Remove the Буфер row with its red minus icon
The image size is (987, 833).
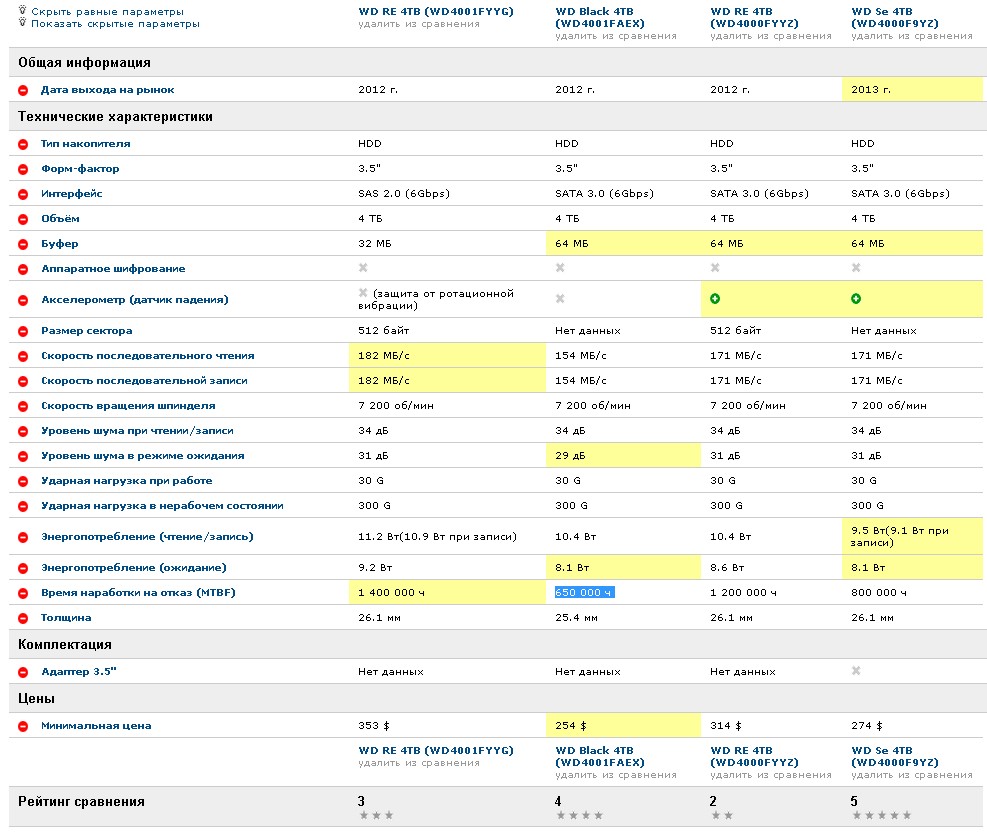[23, 244]
